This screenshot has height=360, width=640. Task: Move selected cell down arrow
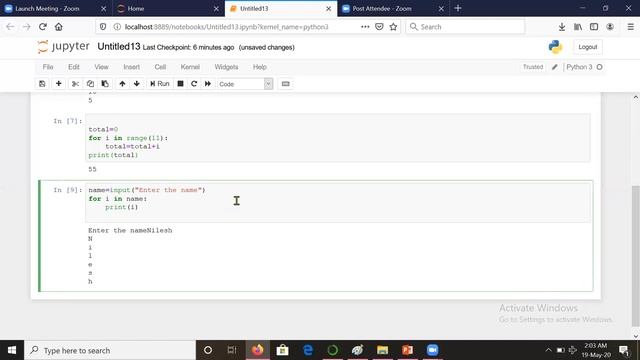click(137, 84)
